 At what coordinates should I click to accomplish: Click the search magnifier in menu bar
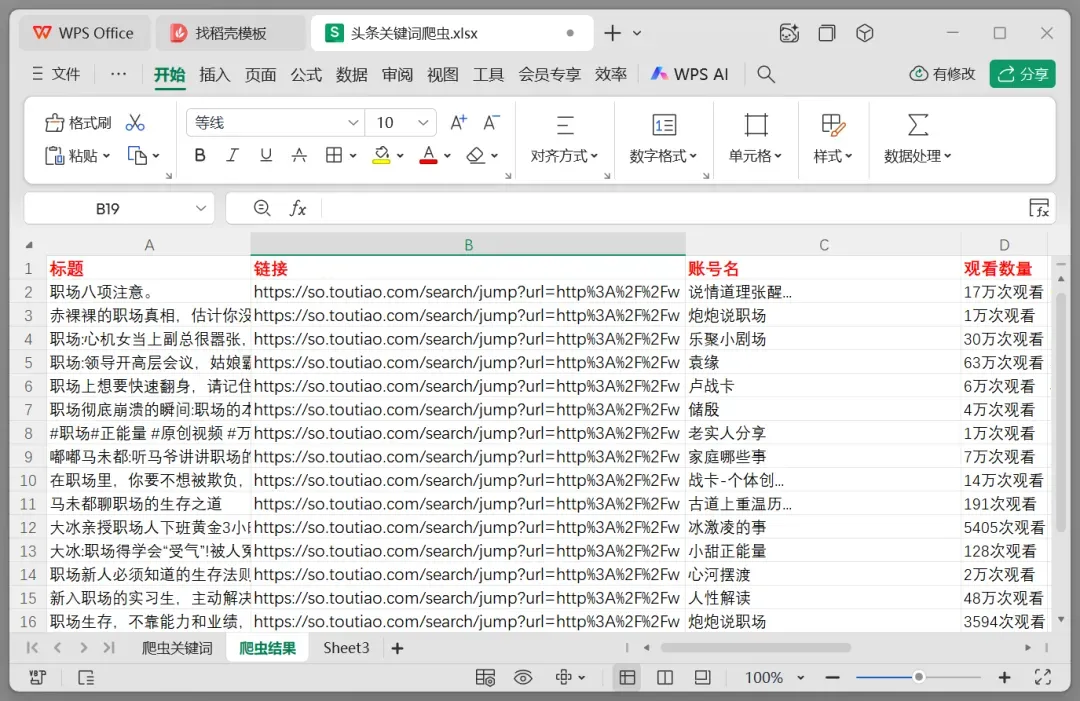766,74
